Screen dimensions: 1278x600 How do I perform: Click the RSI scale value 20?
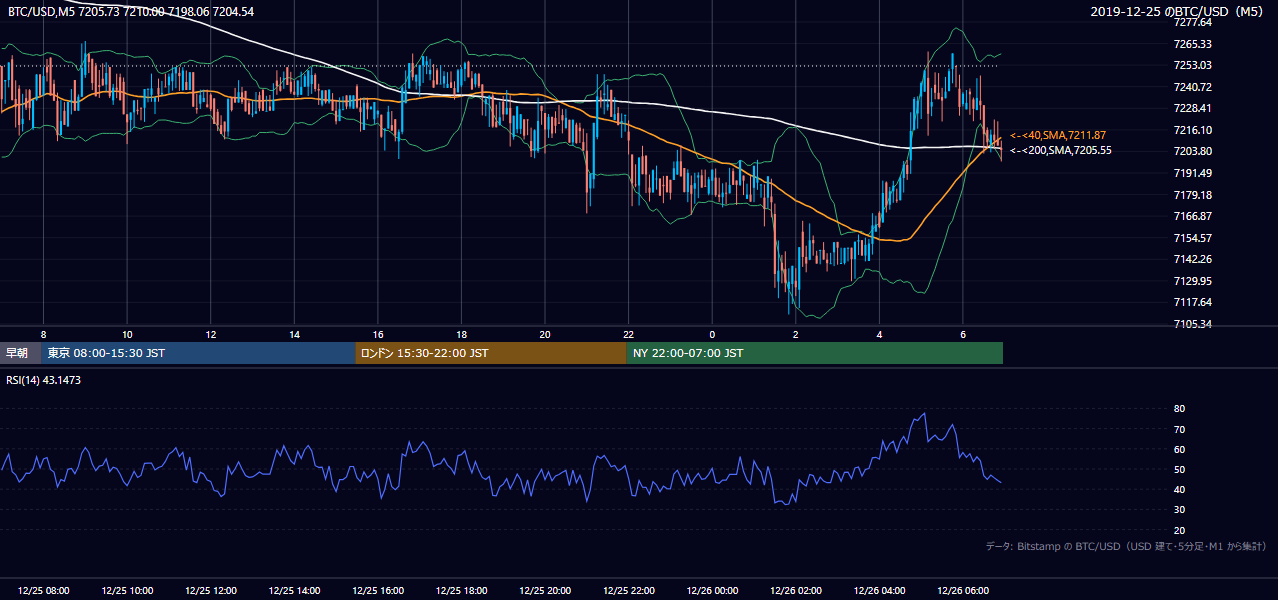point(1180,530)
